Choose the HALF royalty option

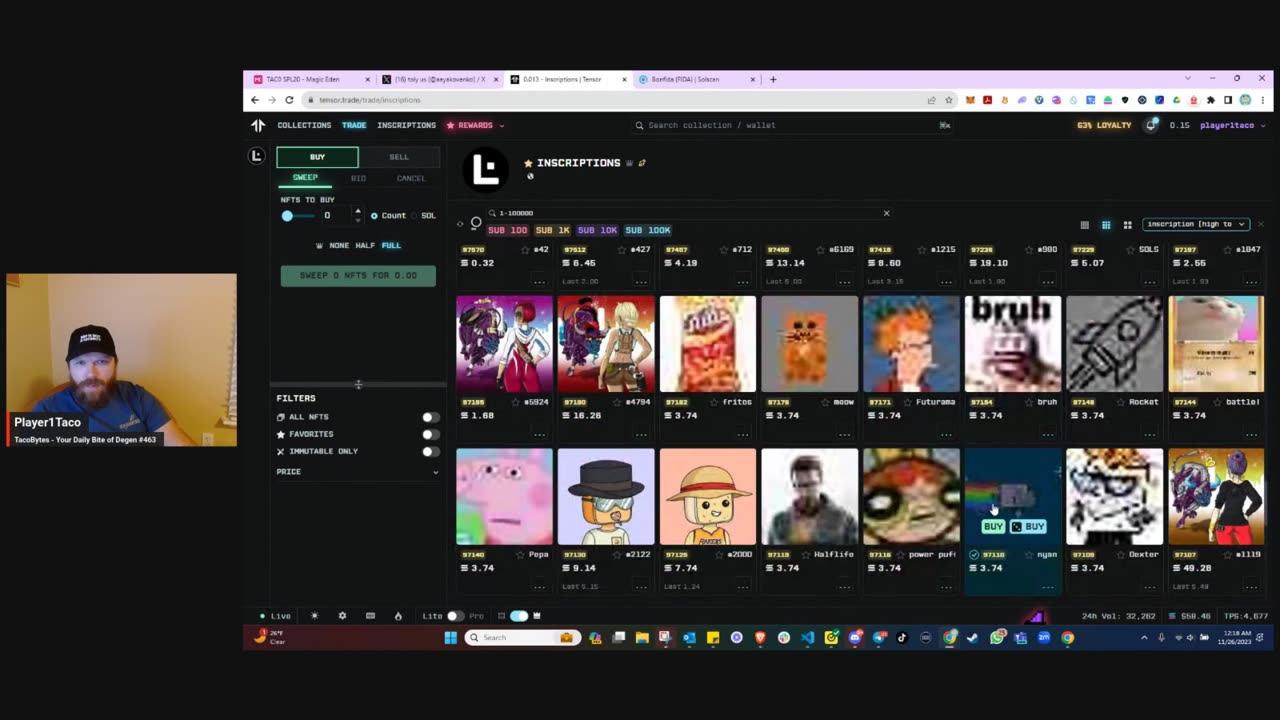[x=365, y=245]
